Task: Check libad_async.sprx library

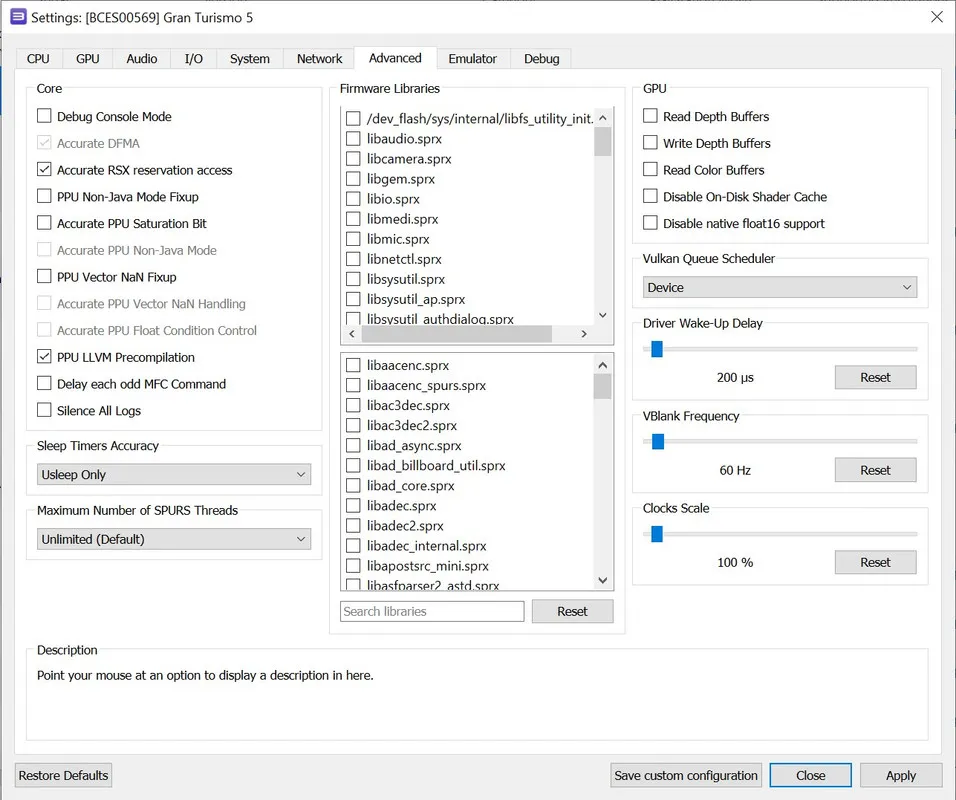Action: [x=353, y=446]
